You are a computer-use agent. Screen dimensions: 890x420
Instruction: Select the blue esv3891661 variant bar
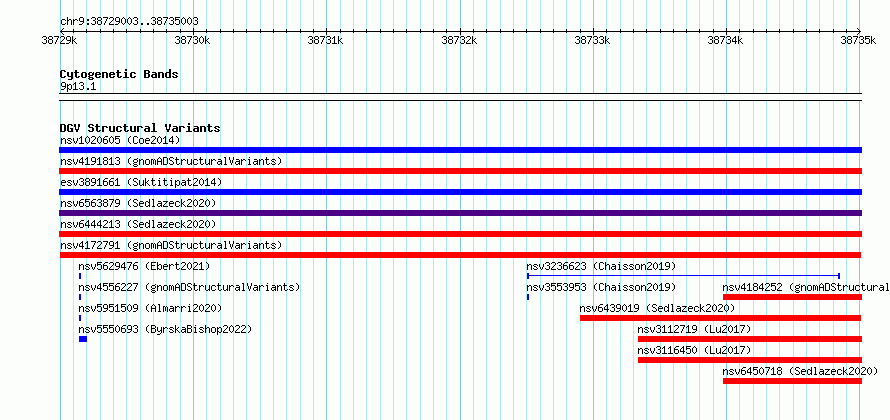[x=460, y=192]
